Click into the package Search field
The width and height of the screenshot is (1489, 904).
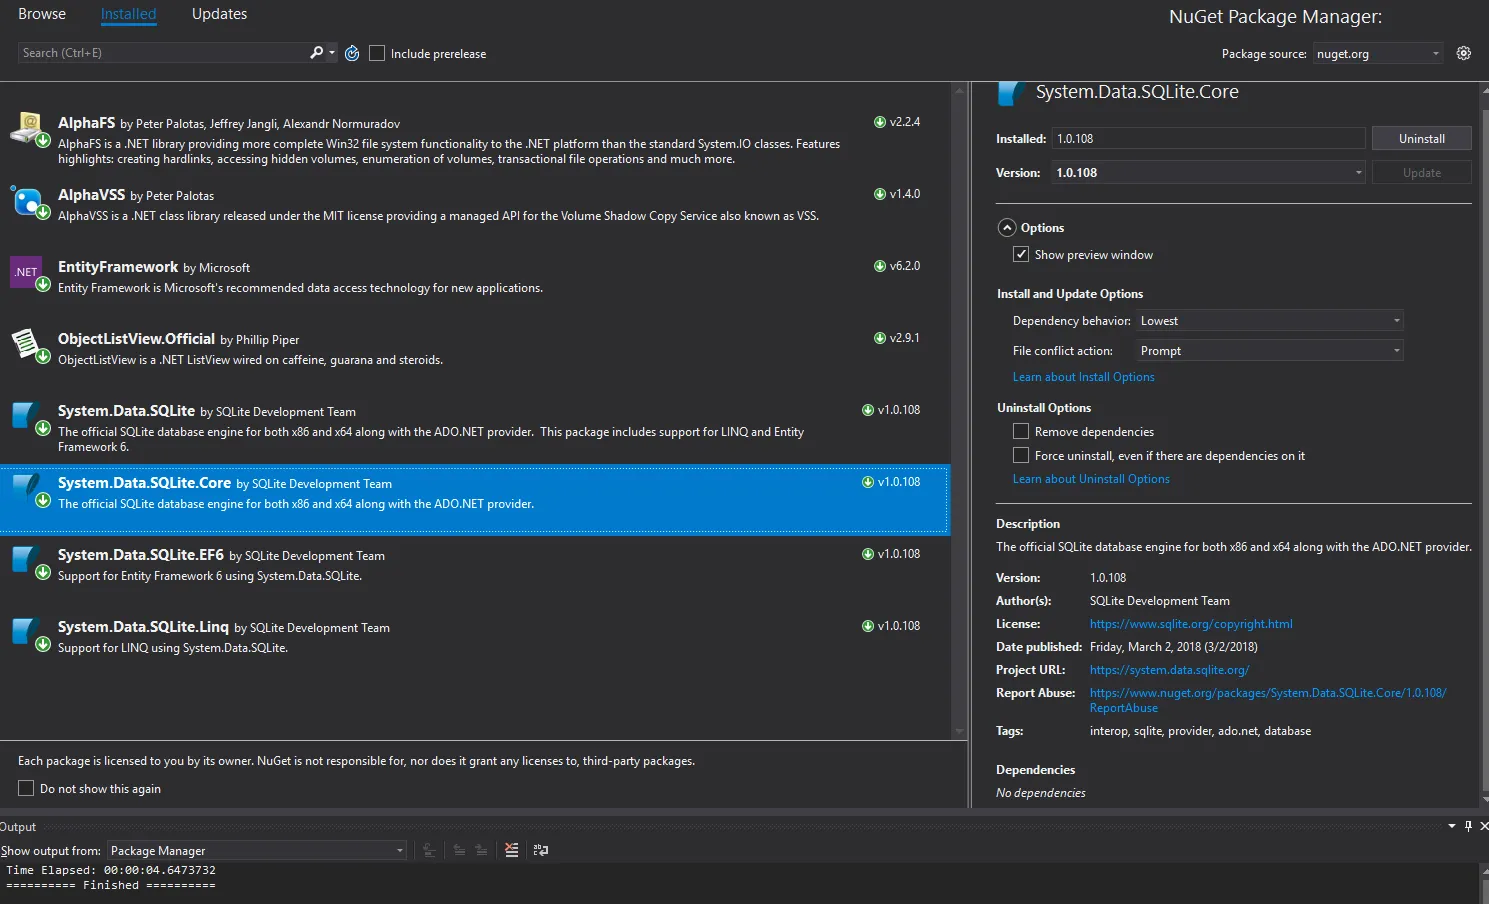point(160,53)
